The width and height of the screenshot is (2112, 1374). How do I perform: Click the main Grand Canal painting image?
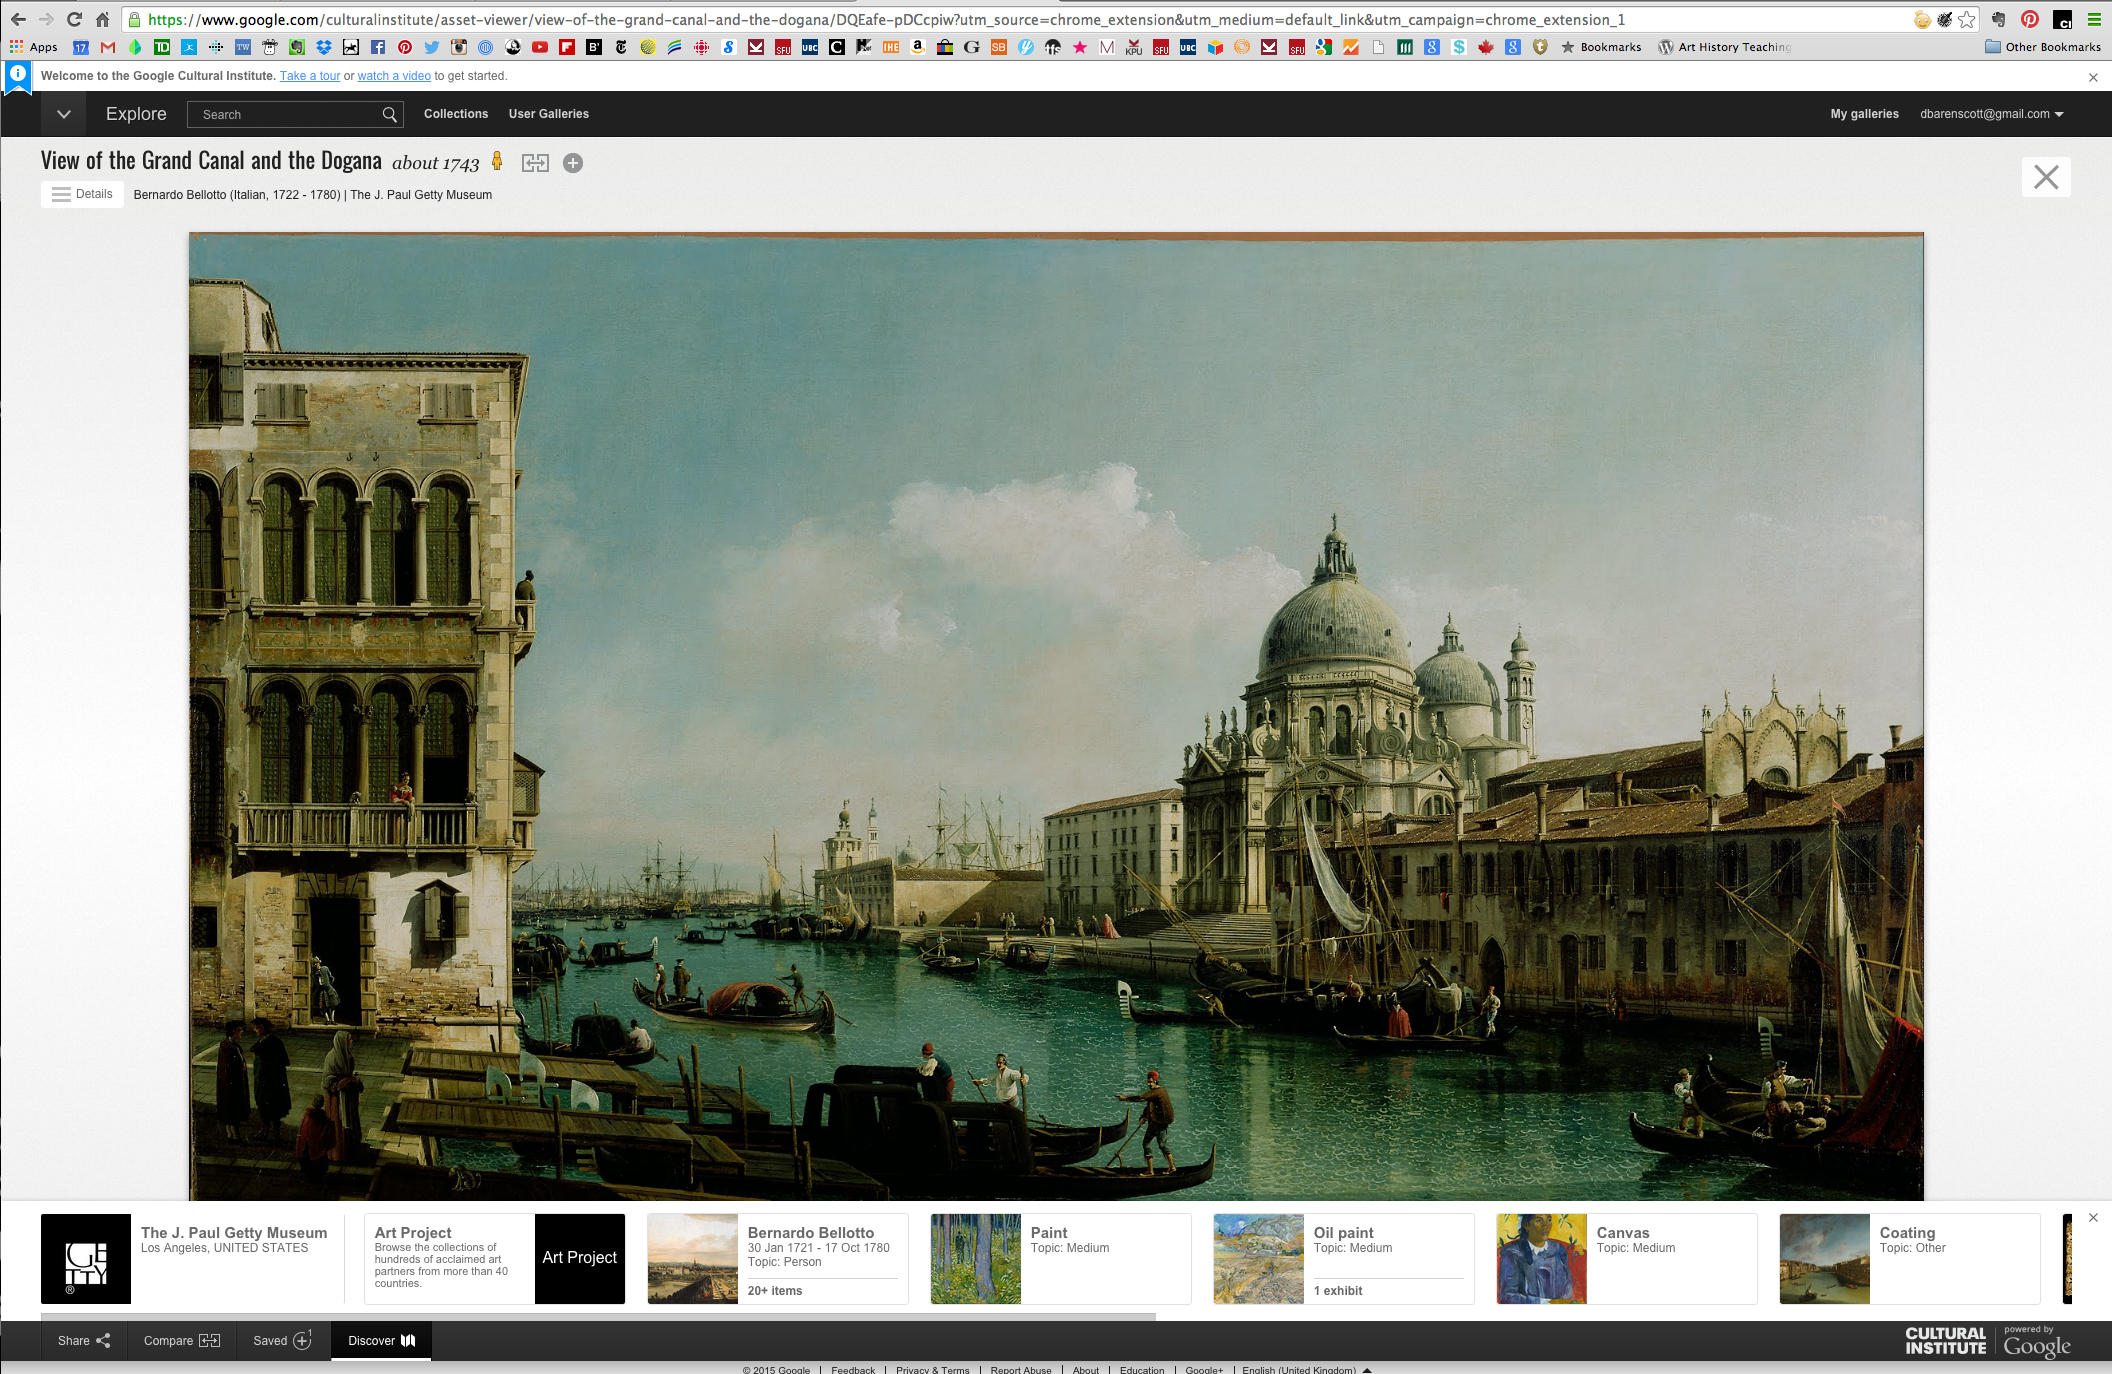coord(1056,716)
